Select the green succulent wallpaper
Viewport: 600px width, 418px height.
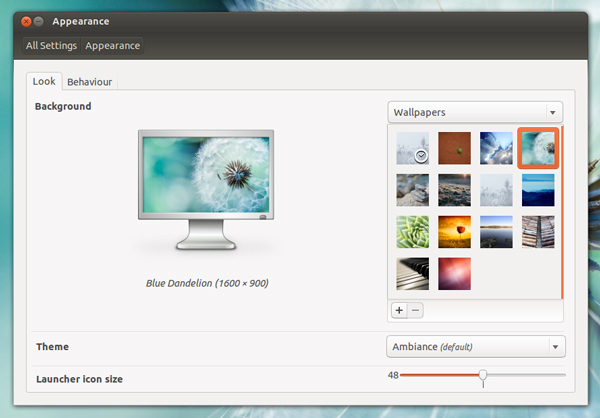[x=412, y=232]
